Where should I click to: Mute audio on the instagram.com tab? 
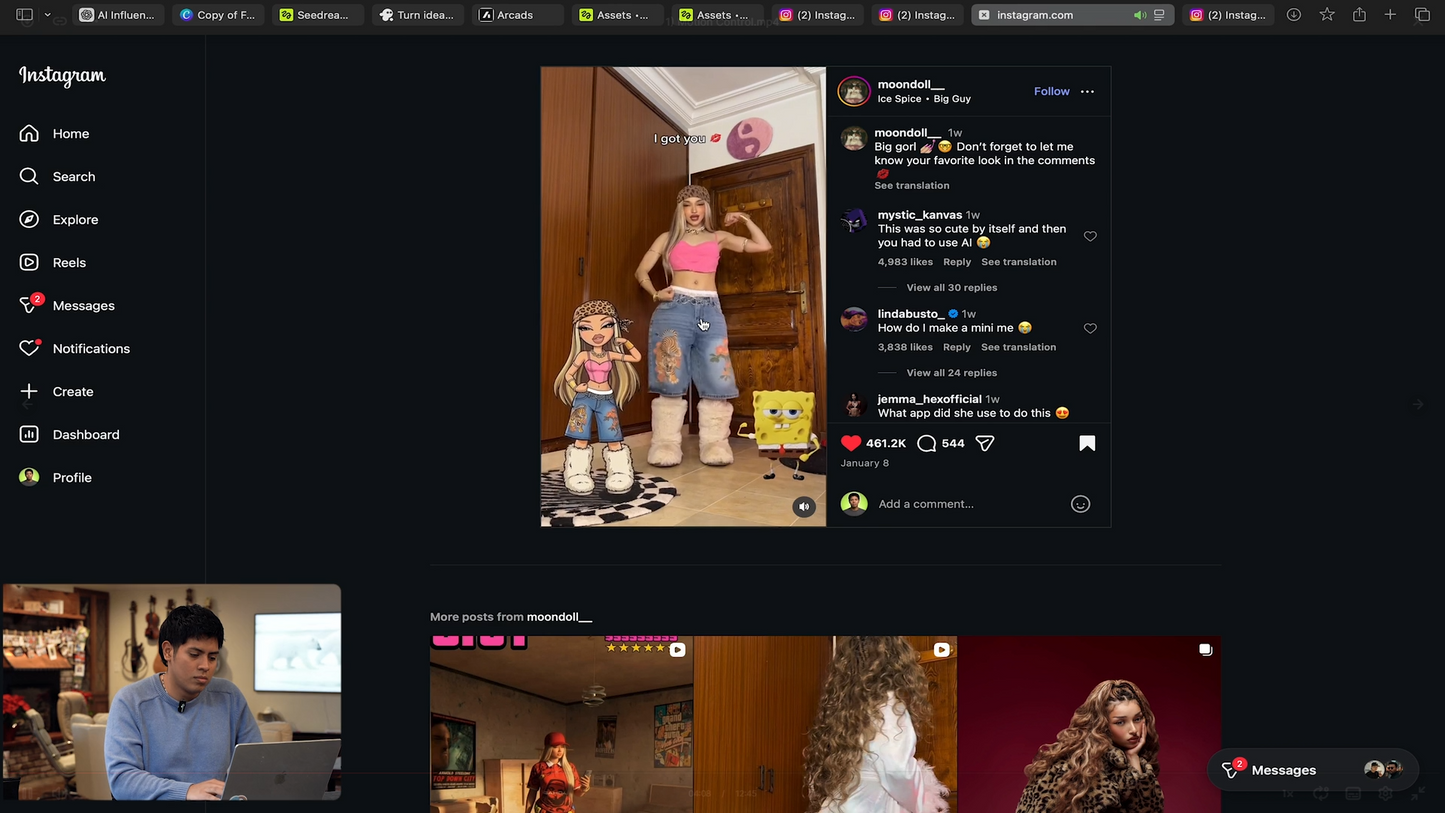point(1139,15)
